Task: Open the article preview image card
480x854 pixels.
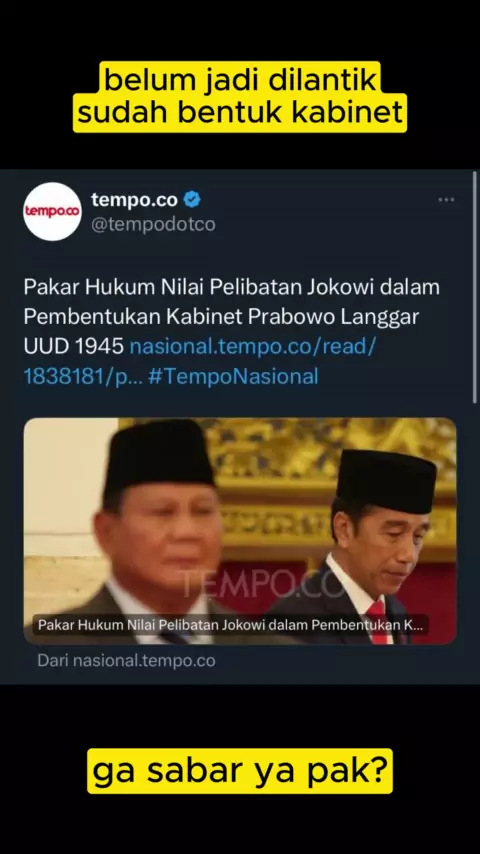Action: [x=240, y=531]
